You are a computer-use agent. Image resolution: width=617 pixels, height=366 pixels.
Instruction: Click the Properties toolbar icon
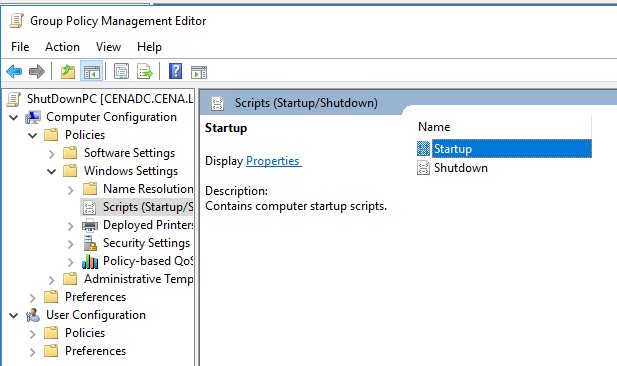point(121,72)
